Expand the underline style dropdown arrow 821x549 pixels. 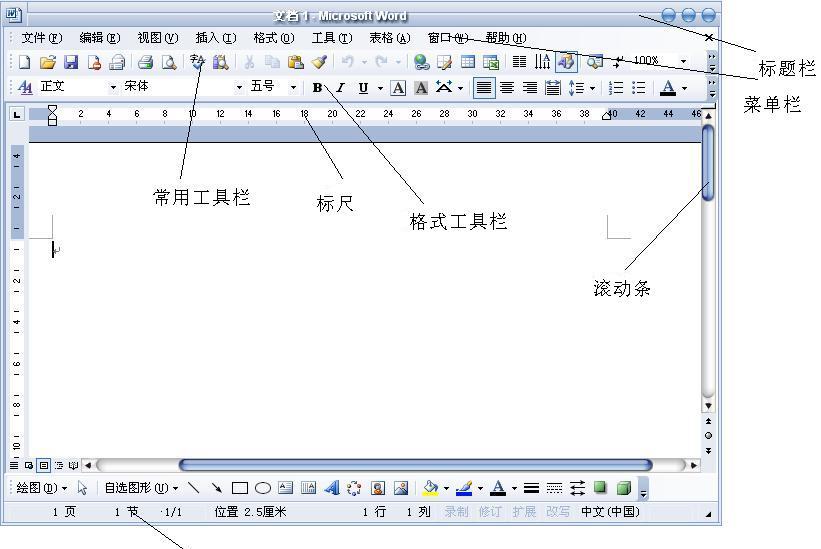(x=380, y=88)
